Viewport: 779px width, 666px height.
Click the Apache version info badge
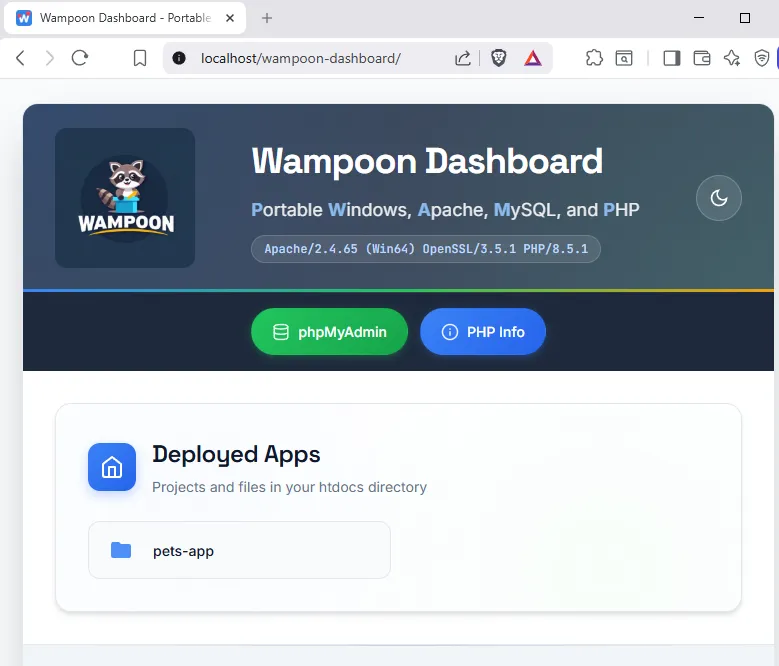coord(426,248)
